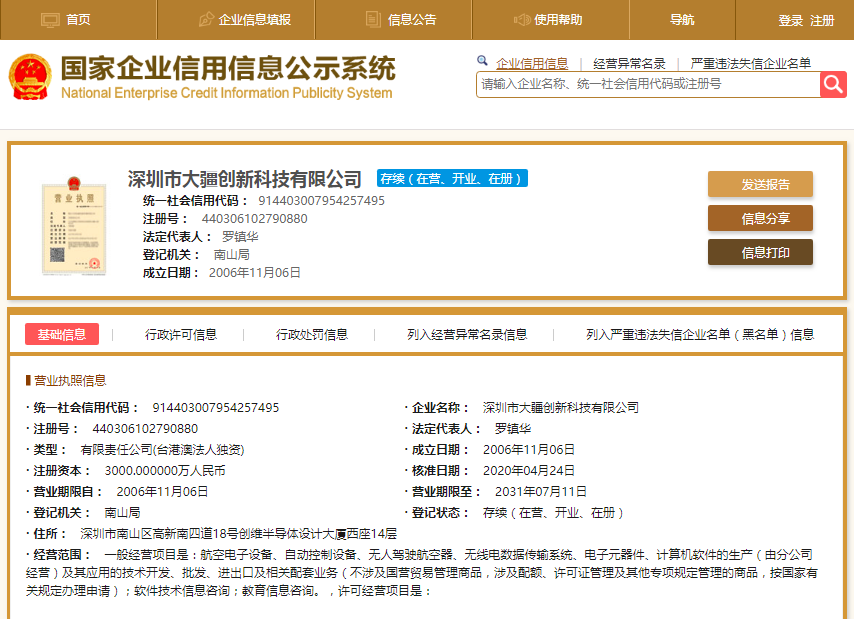Click 2006年11月06日 next to 营业期限自
854x619 pixels.
click(x=162, y=492)
